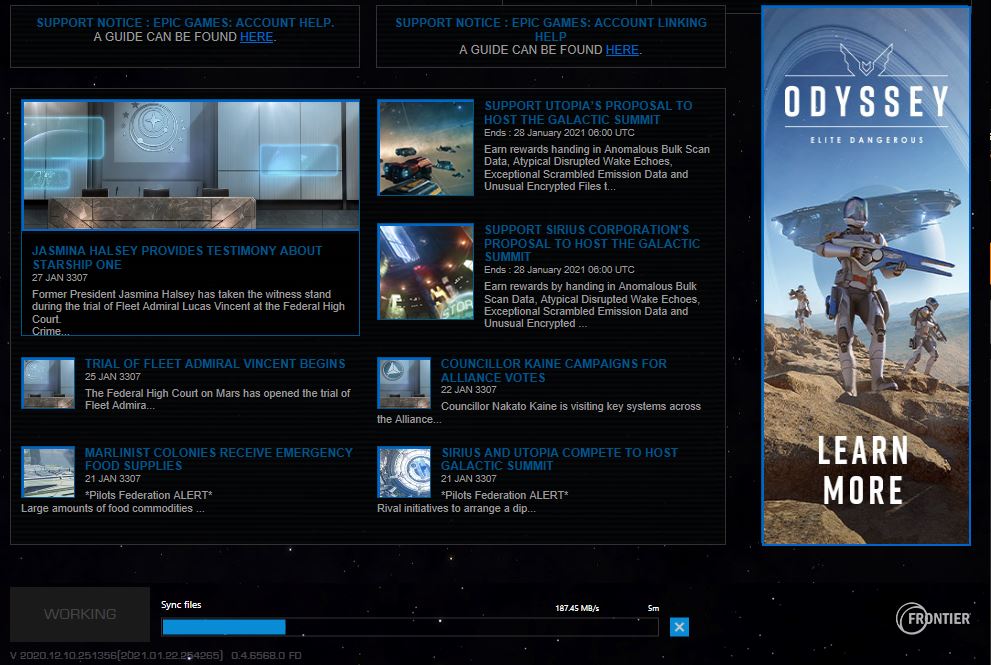Click the '22 JAN 3307' date text
991x665 pixels.
pyautogui.click(x=468, y=390)
